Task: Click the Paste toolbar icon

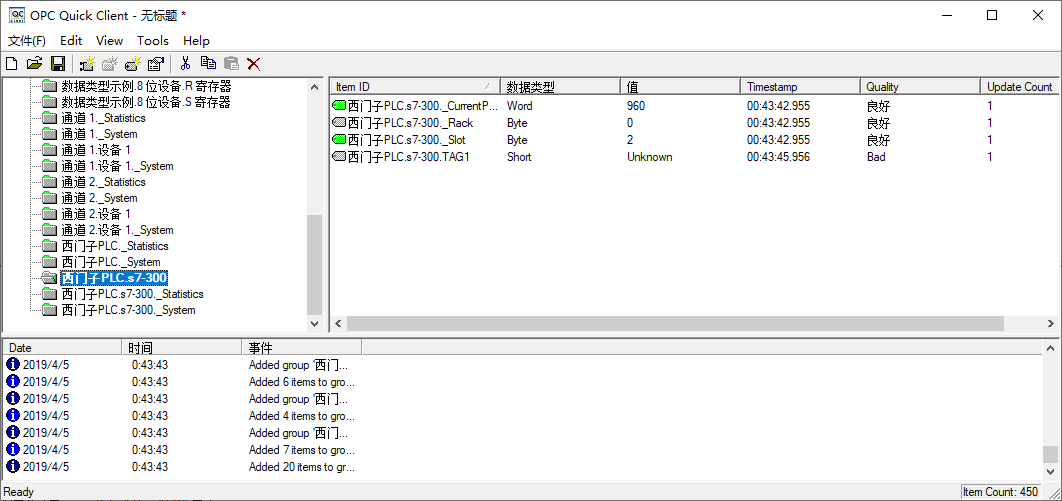Action: coord(232,64)
